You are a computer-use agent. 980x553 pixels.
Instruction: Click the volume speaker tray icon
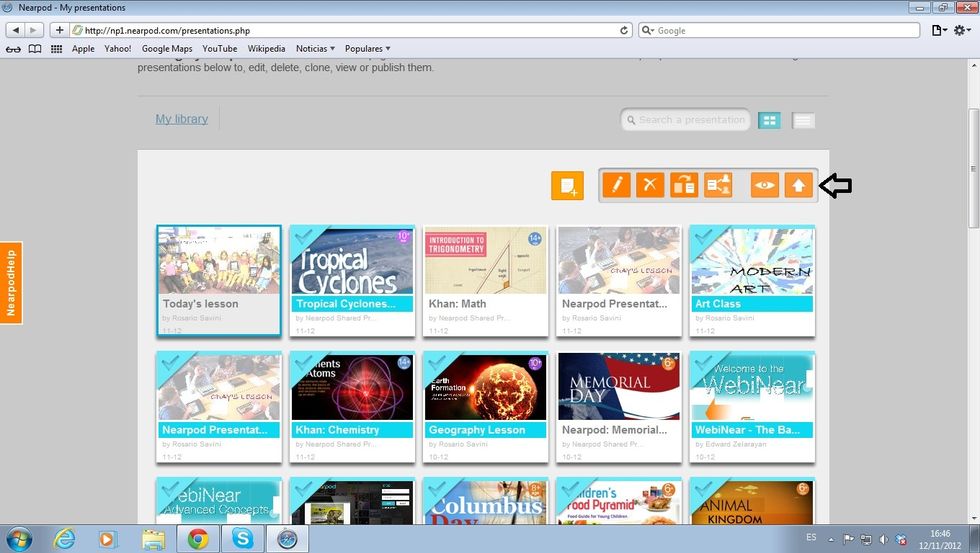pyautogui.click(x=884, y=539)
